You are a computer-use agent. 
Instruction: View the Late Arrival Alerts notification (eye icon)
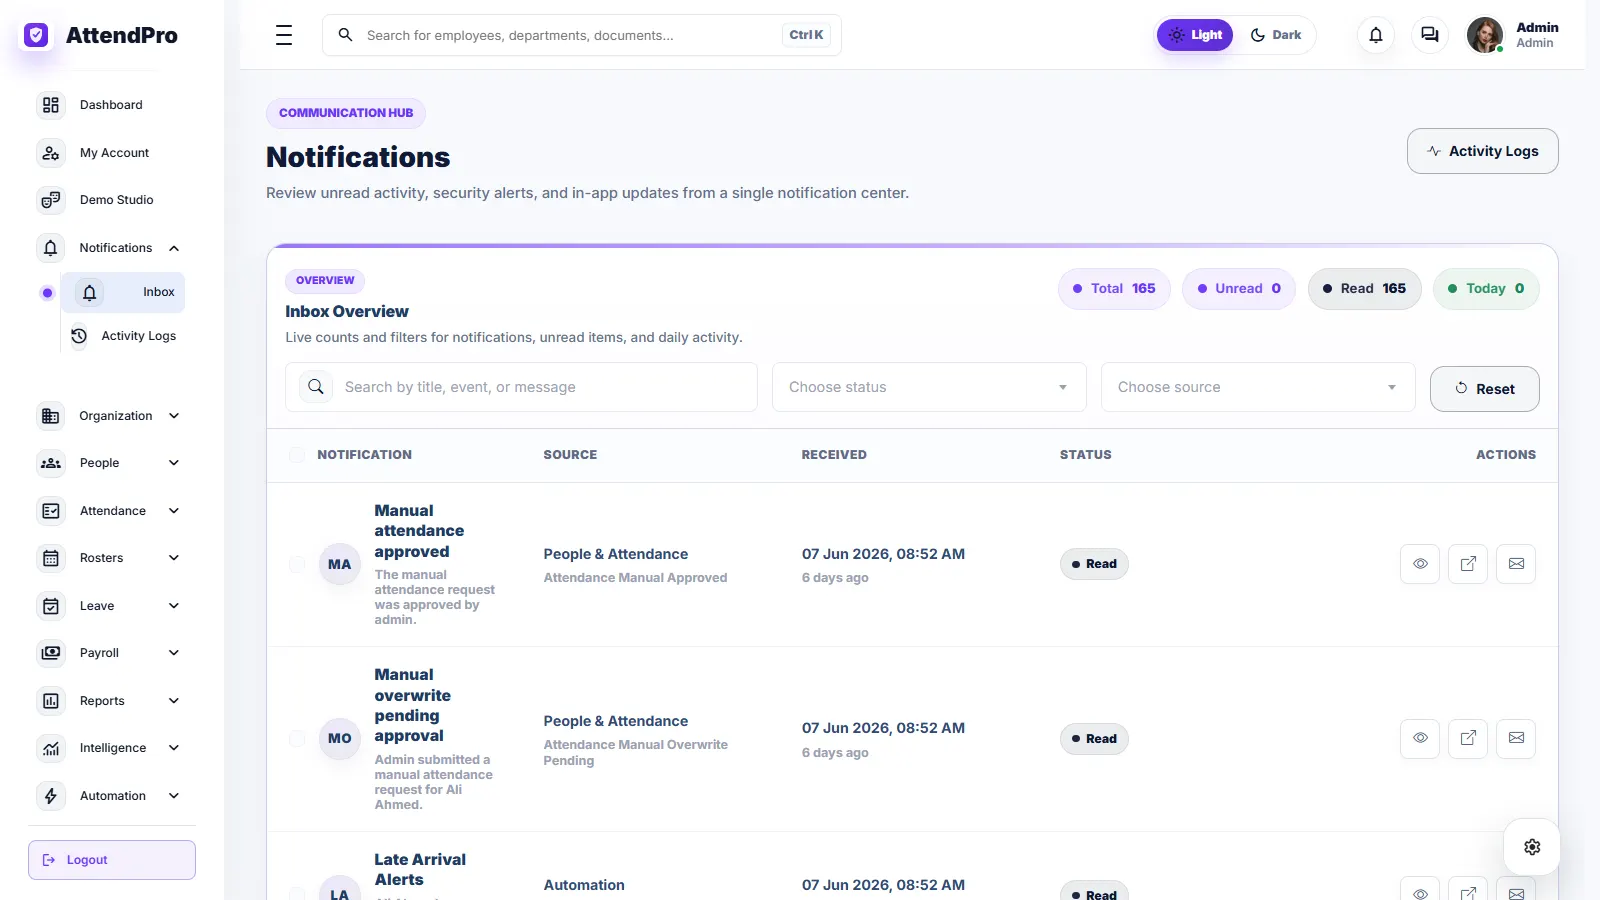click(x=1420, y=889)
